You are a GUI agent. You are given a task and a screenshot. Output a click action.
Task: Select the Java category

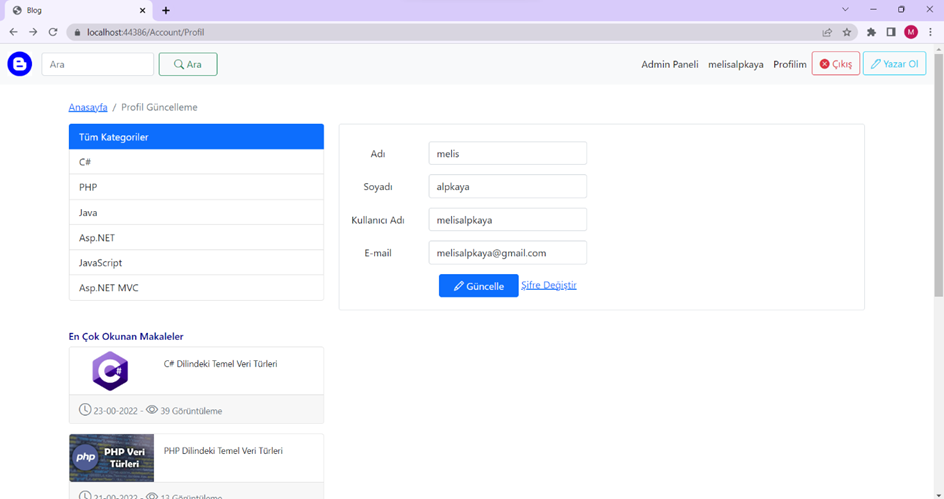[196, 212]
